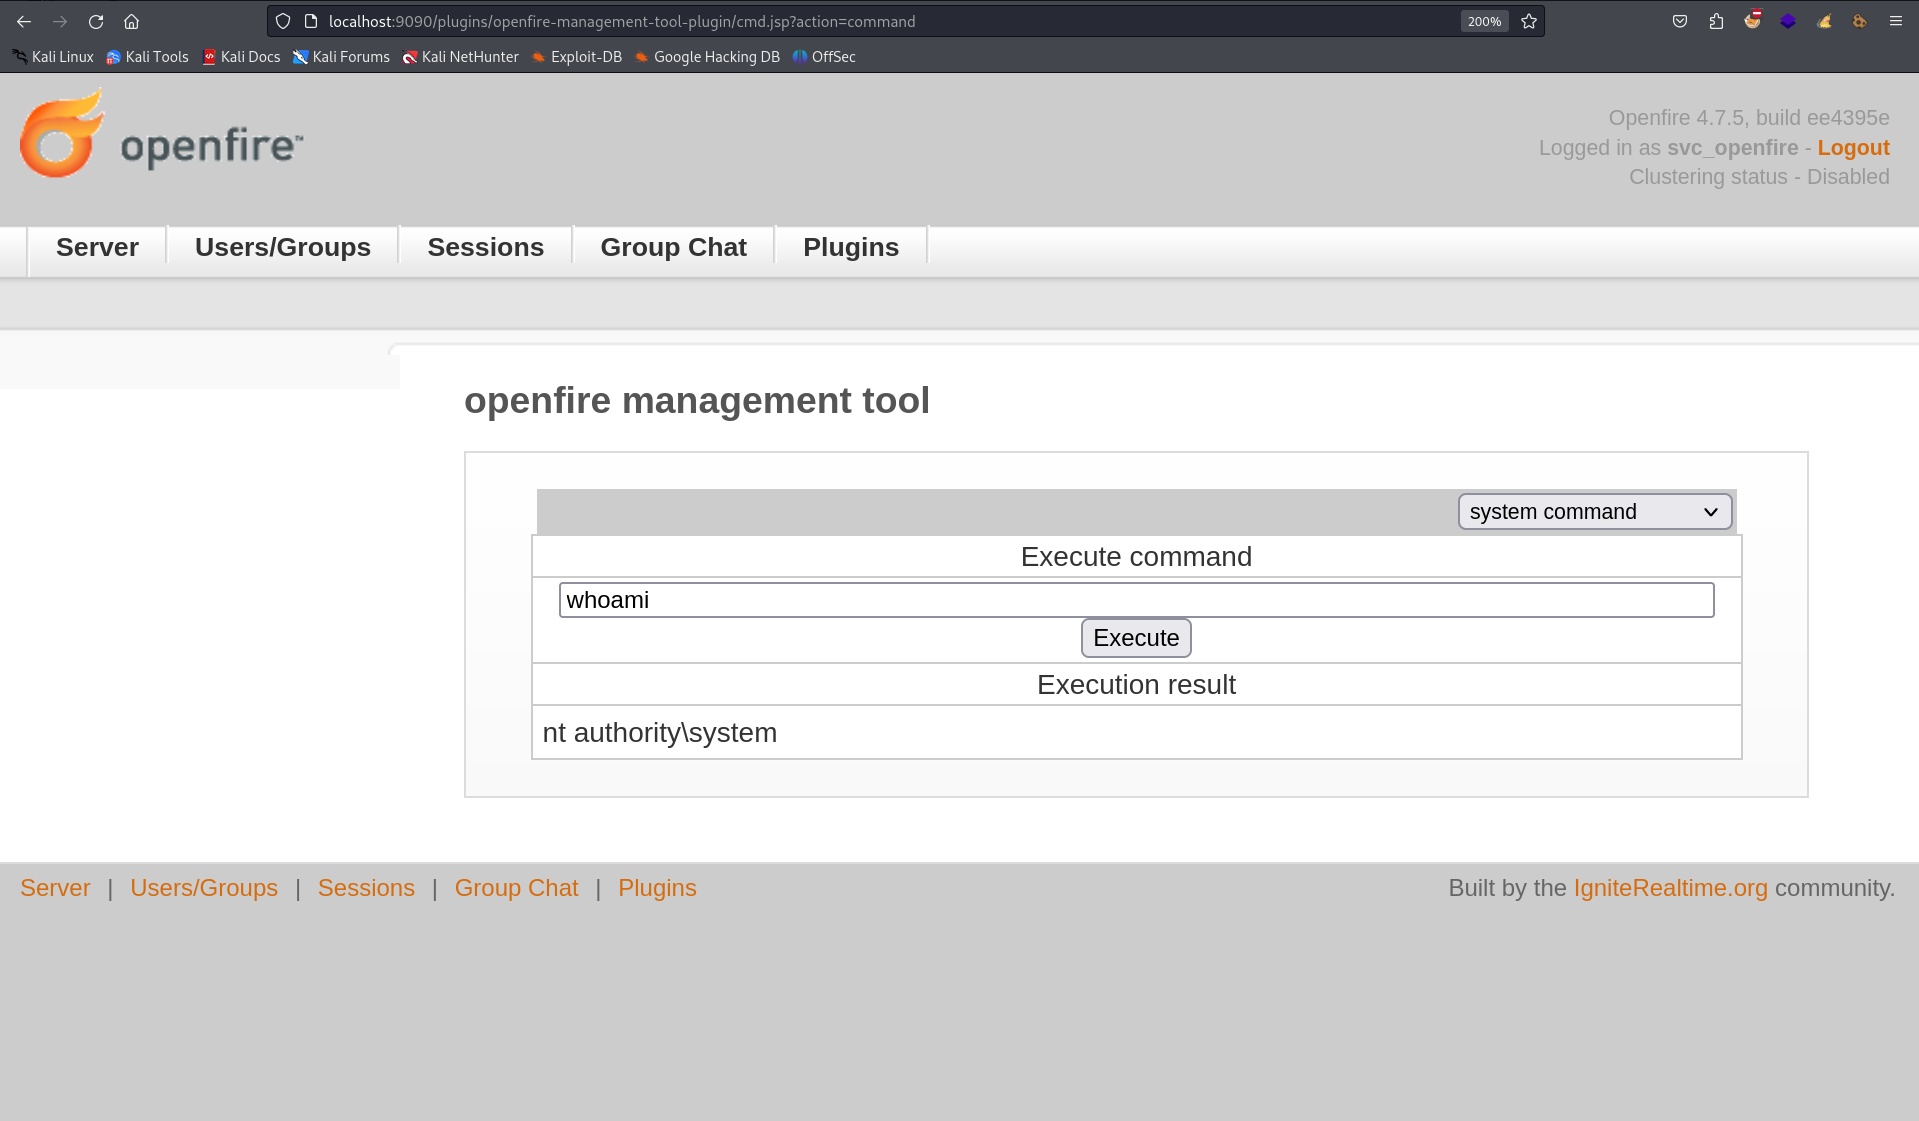Expand the system command dropdown

point(1594,512)
